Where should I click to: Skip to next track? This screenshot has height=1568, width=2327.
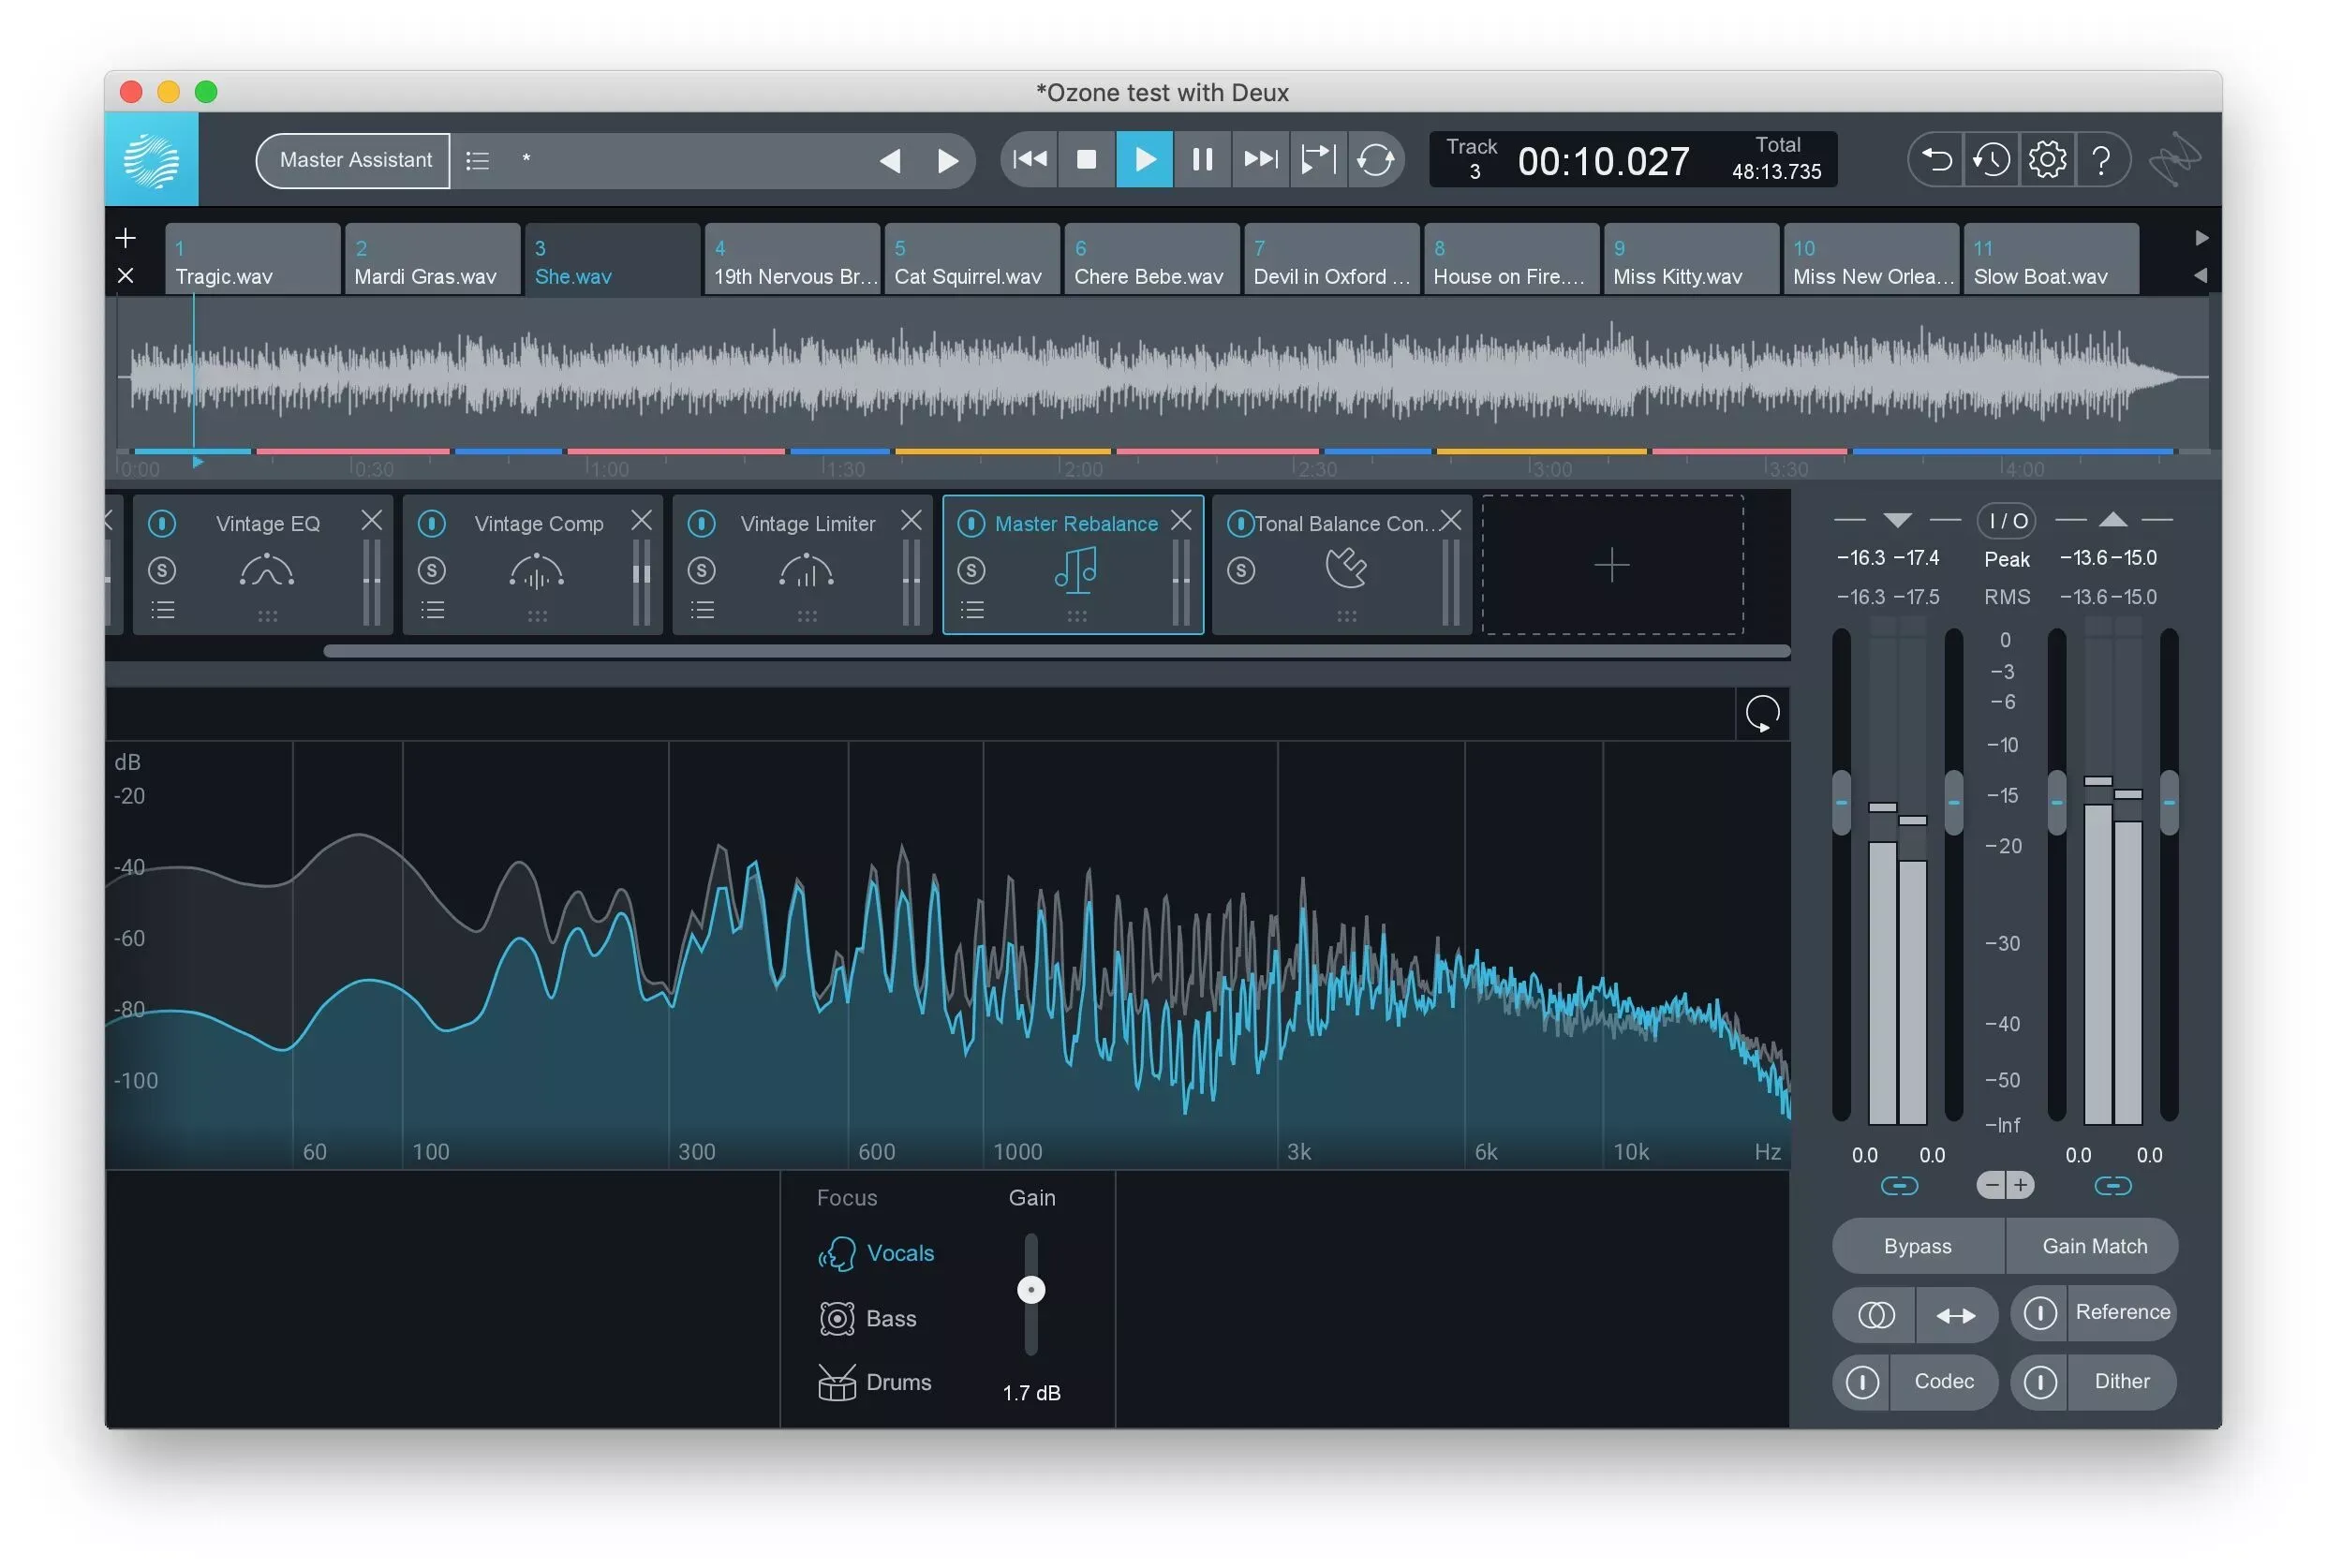pyautogui.click(x=1260, y=159)
